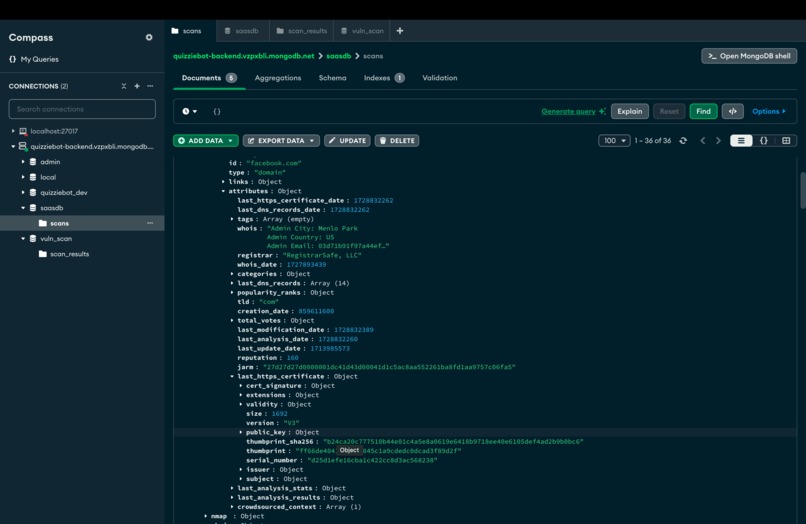The height and width of the screenshot is (524, 806).
Task: Click saasdb breadcrumb link
Action: click(339, 56)
